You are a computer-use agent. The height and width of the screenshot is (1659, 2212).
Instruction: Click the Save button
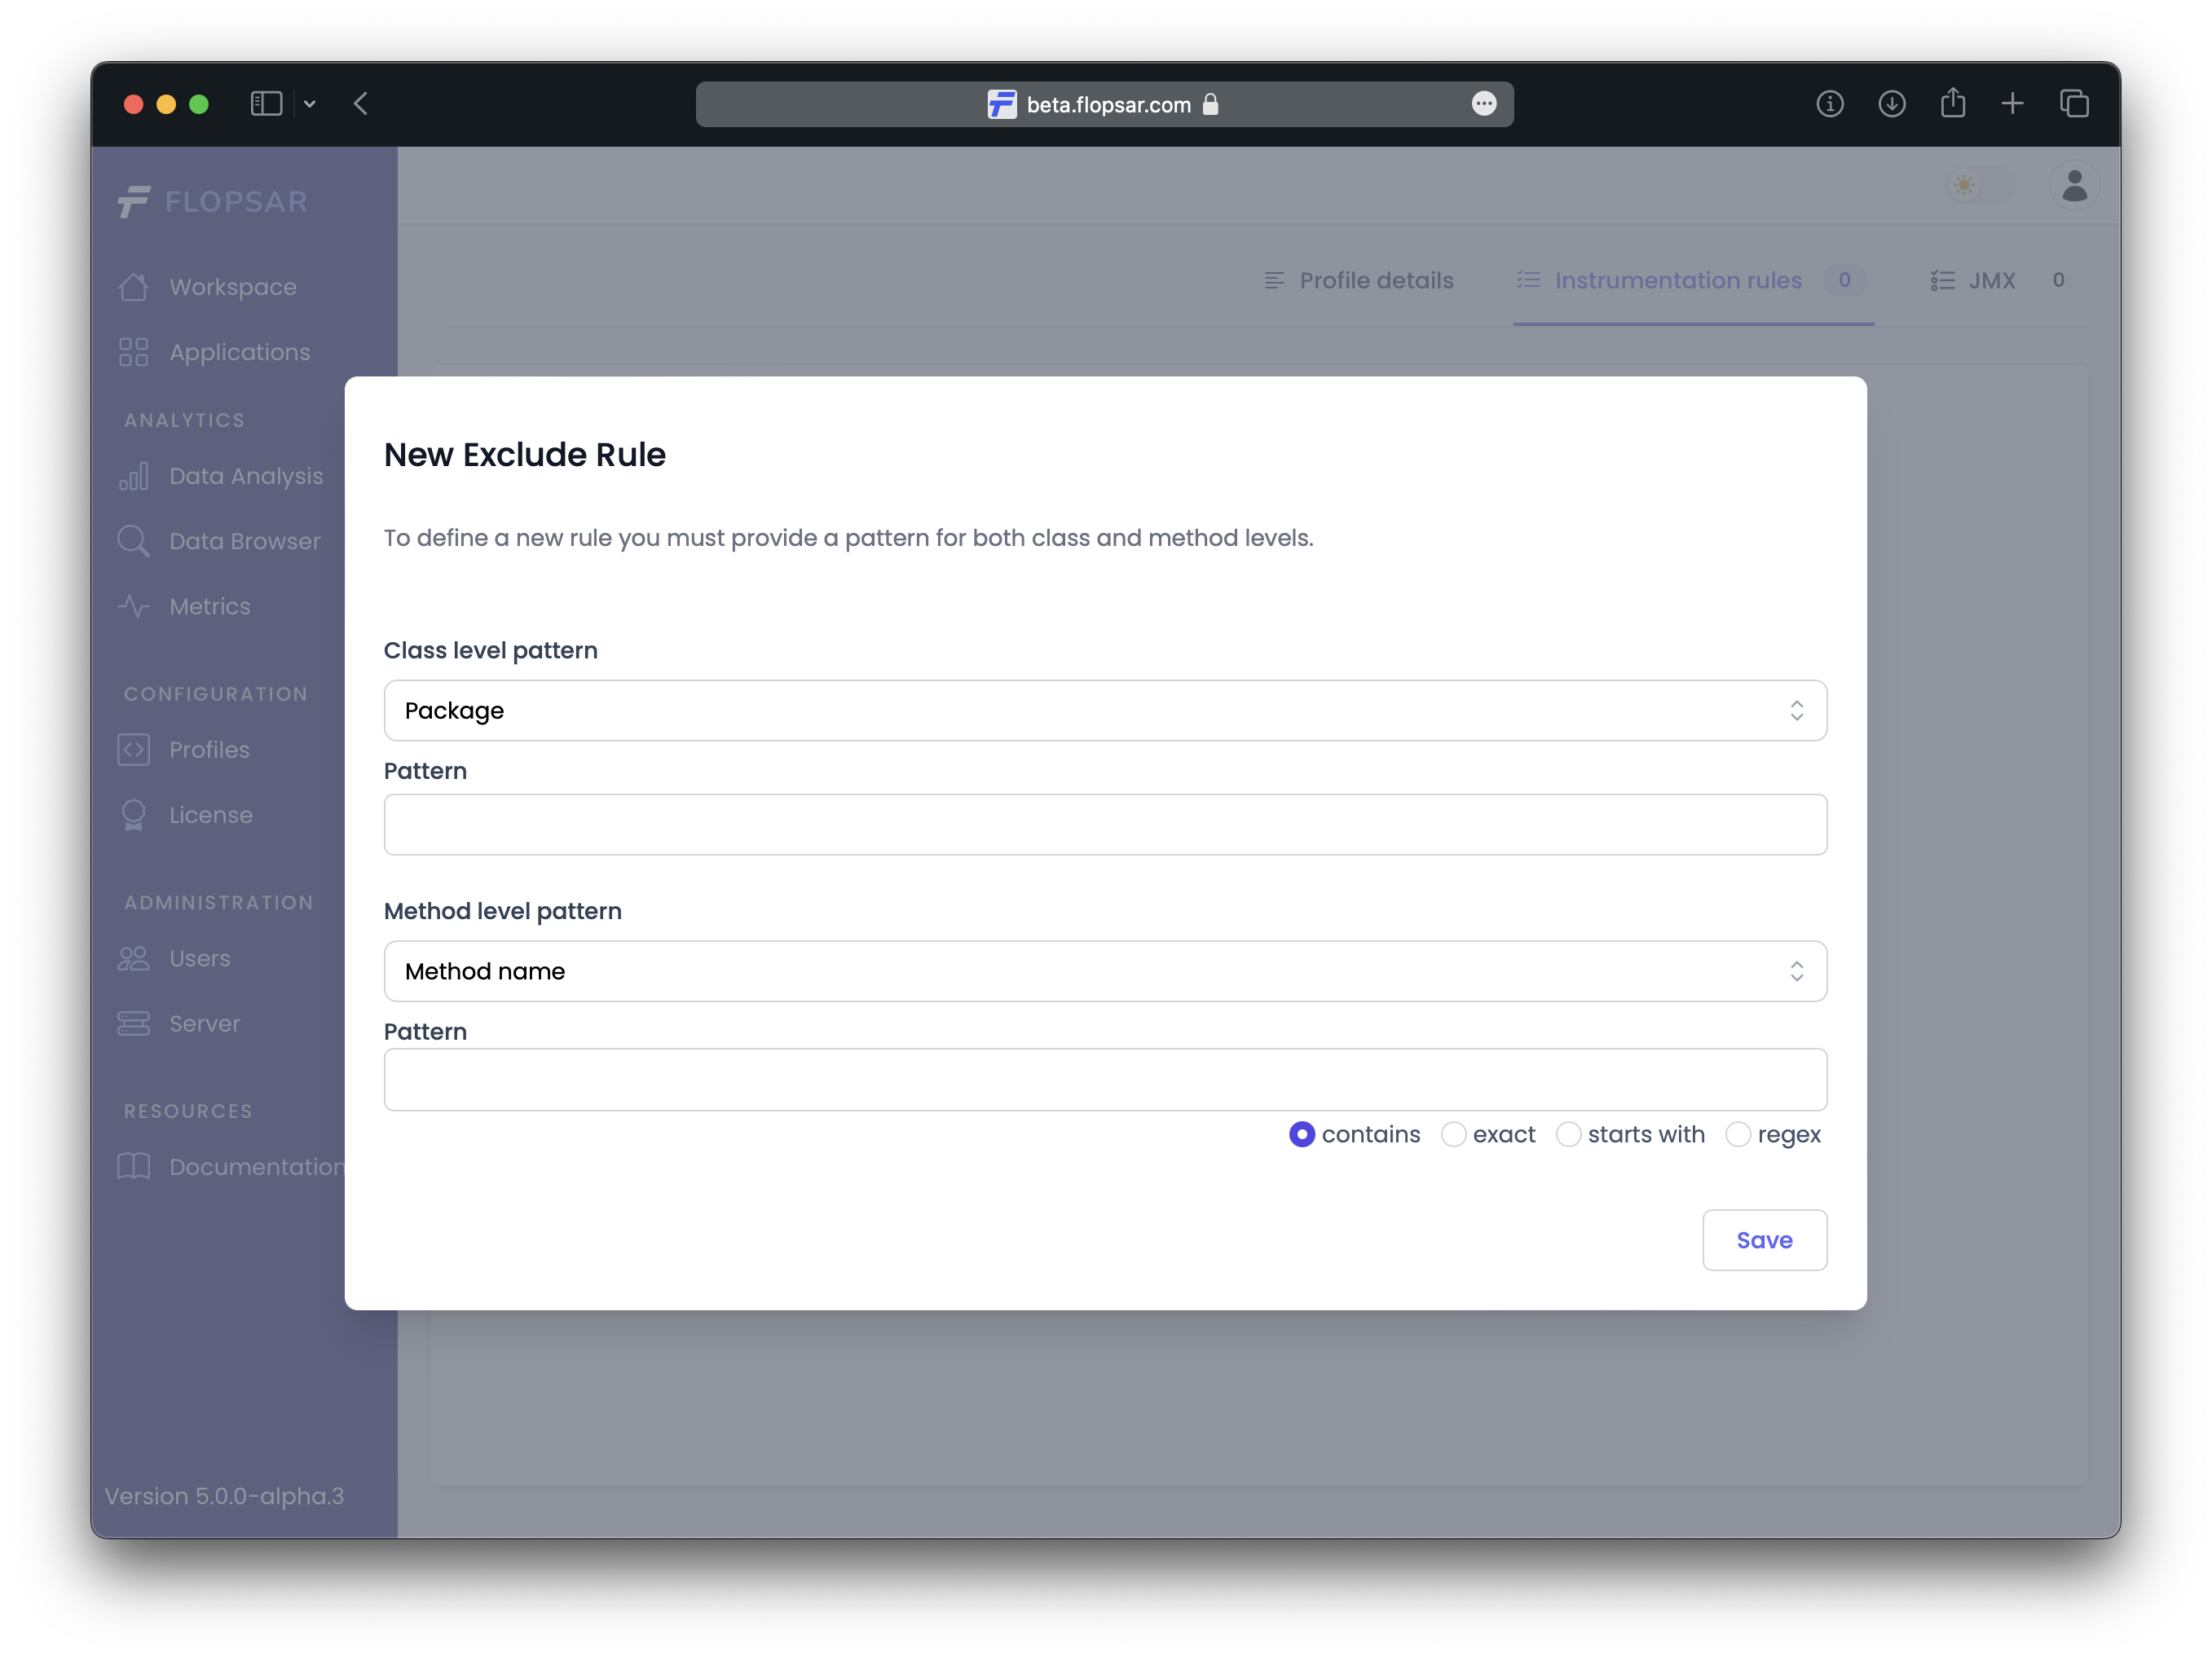[1764, 1240]
